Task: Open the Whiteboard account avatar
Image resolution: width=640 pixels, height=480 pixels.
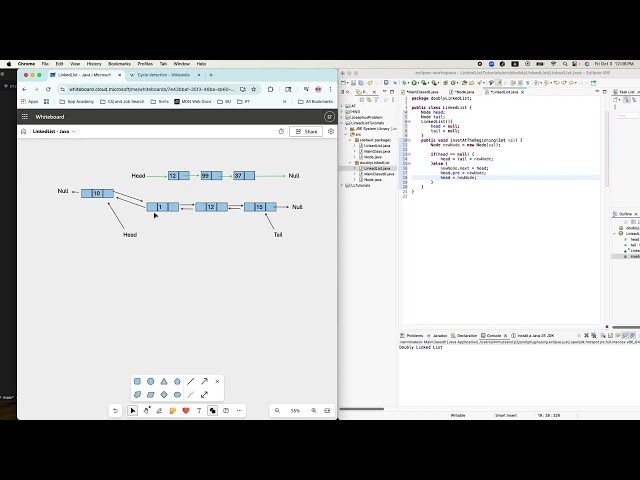Action: pyautogui.click(x=329, y=117)
